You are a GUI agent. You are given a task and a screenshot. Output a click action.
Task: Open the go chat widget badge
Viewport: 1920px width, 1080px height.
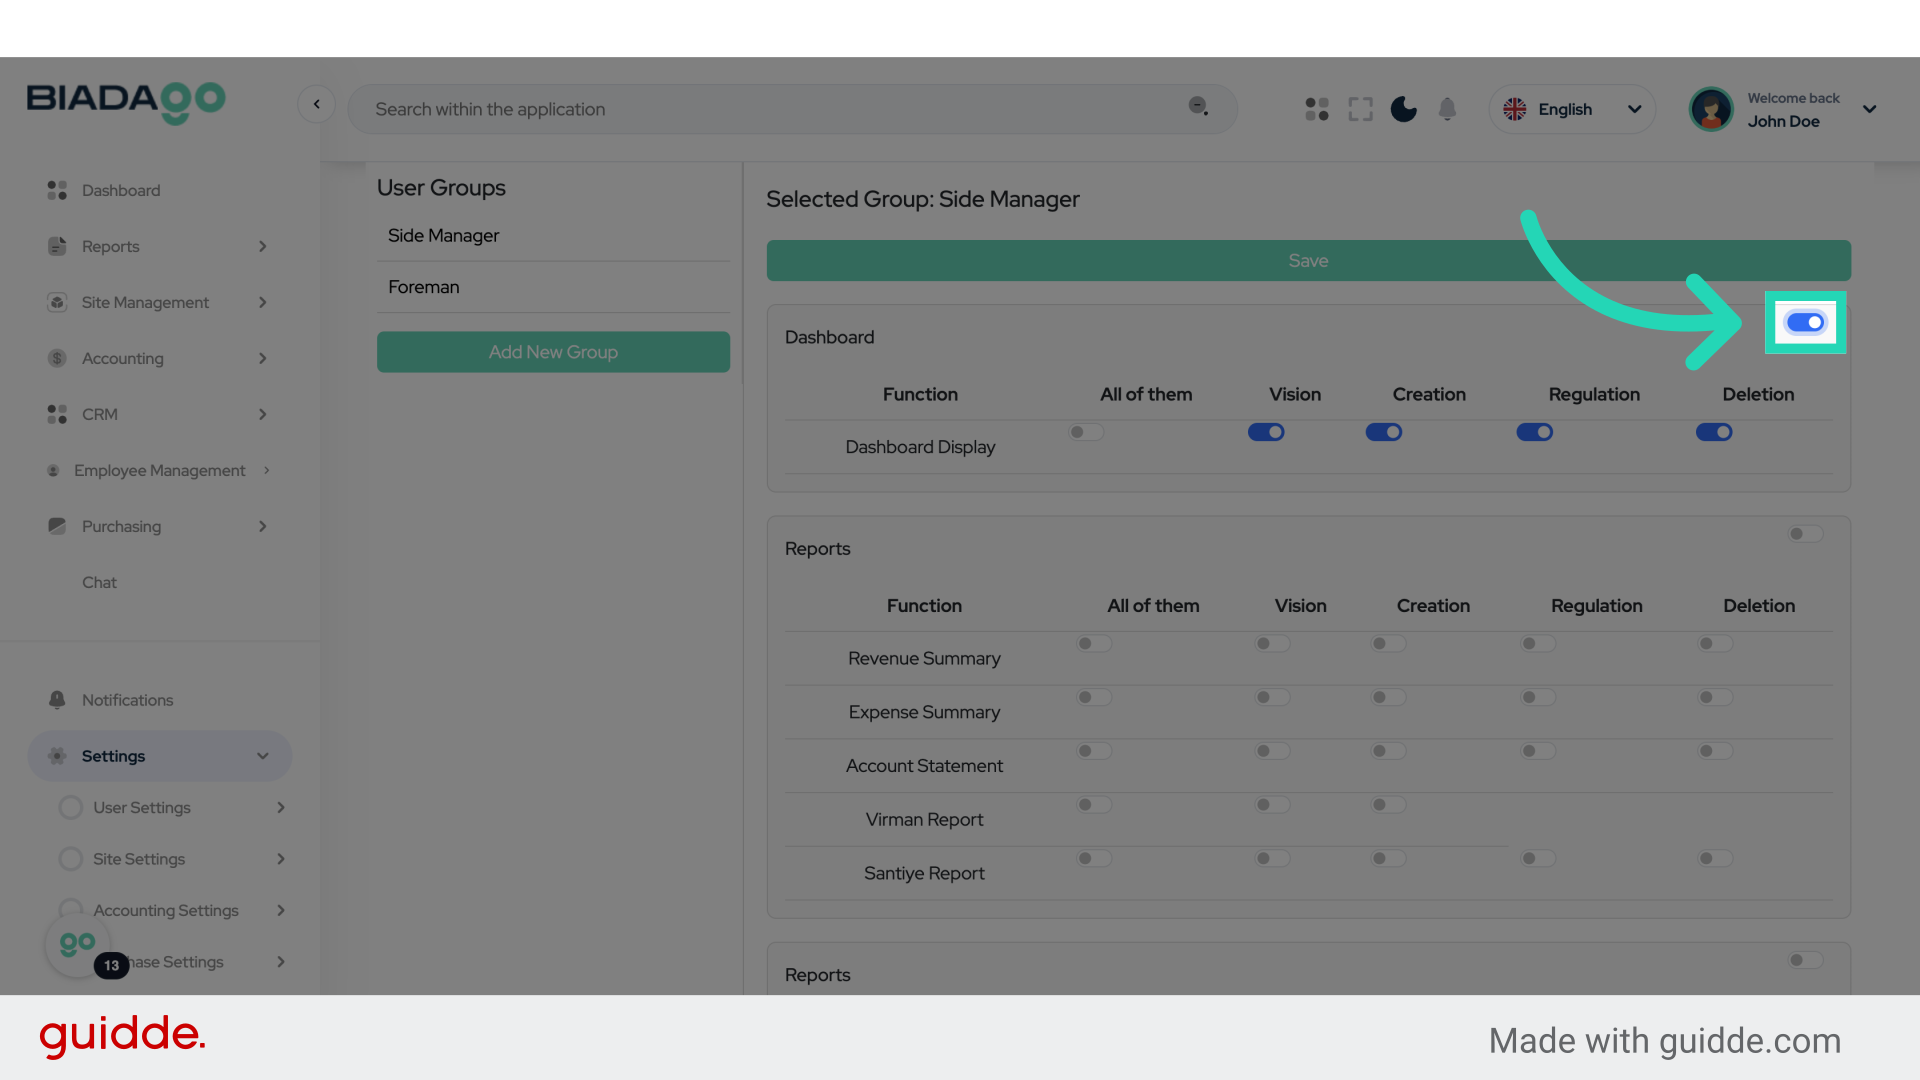[78, 944]
